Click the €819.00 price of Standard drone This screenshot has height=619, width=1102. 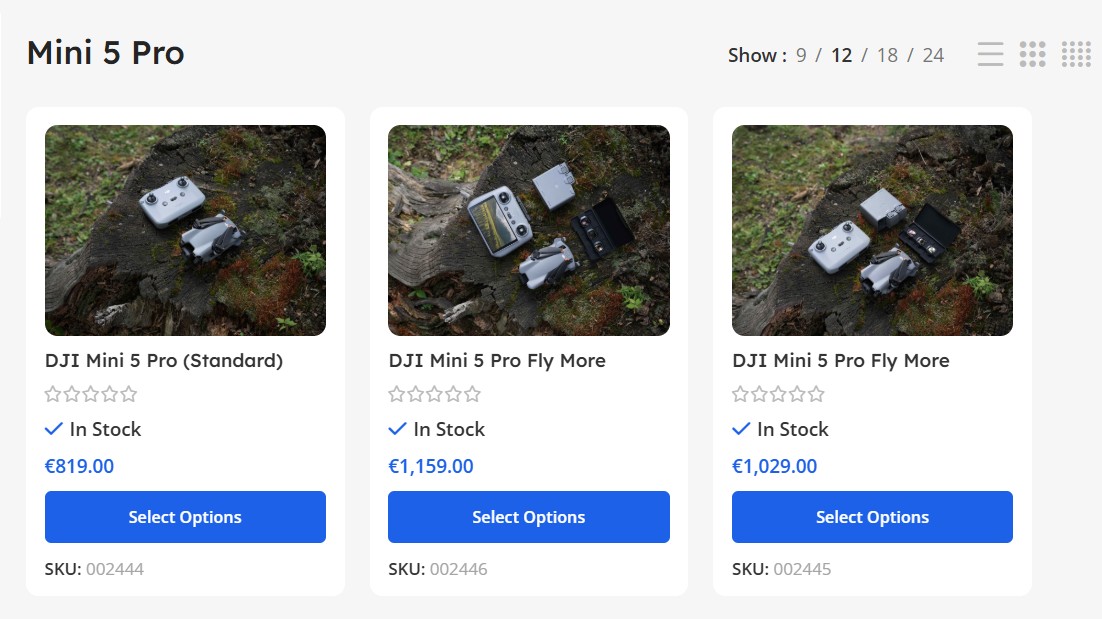click(80, 466)
